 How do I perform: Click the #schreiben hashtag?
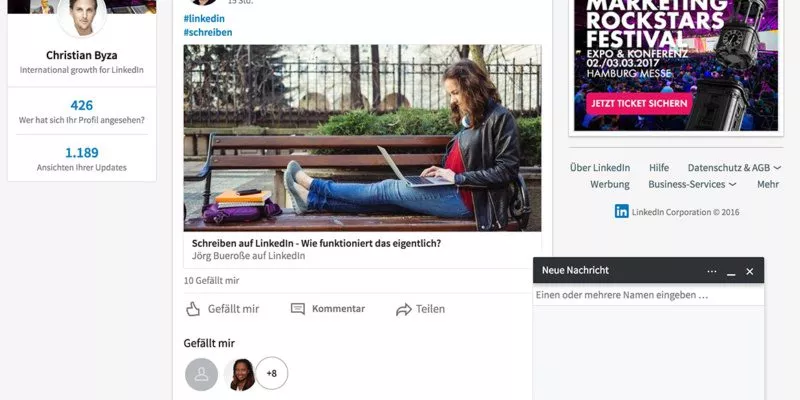[x=208, y=32]
